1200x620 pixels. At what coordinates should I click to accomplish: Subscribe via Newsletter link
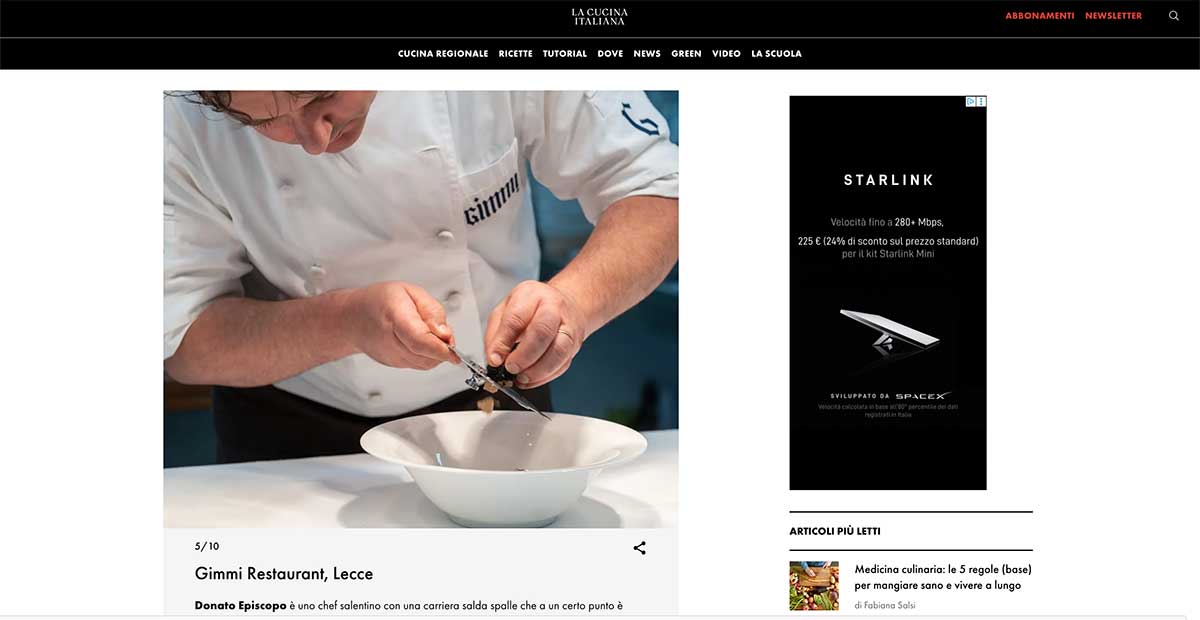point(1113,16)
